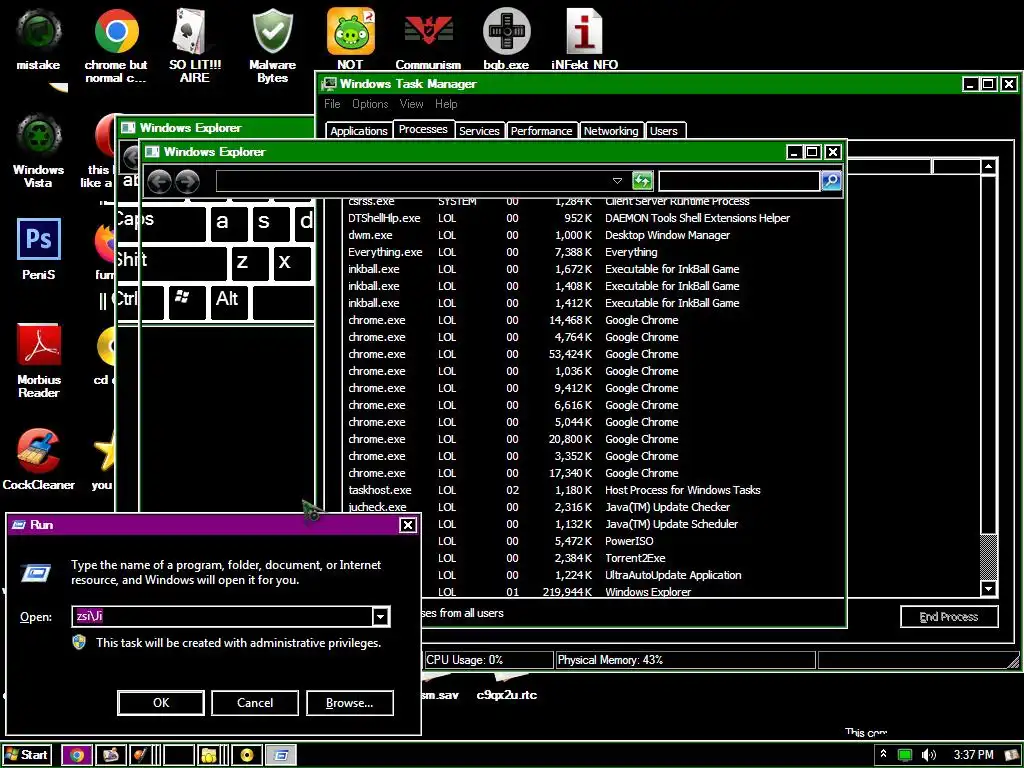Open the Options menu in Task Manager
The height and width of the screenshot is (768, 1024).
370,104
